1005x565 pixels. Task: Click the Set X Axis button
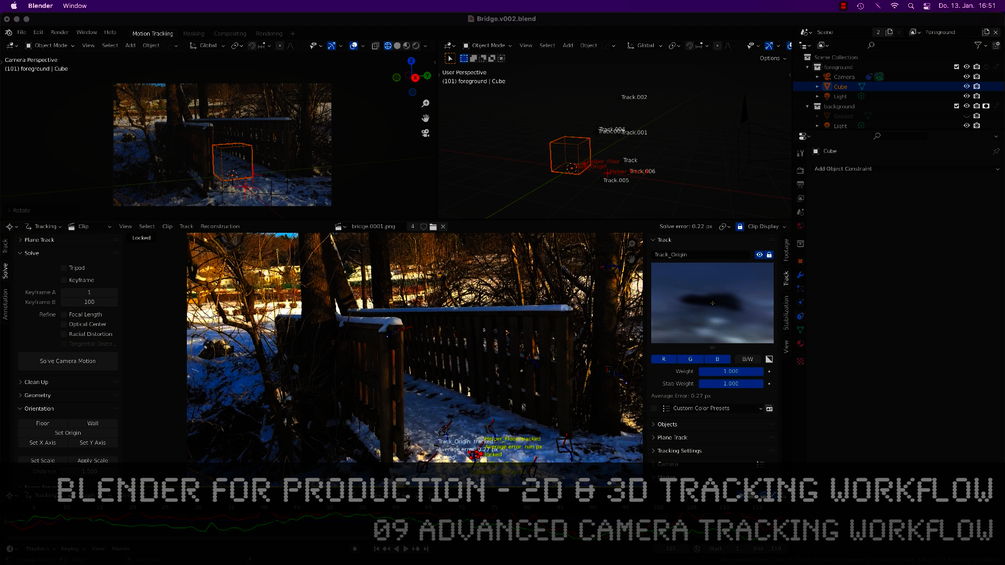point(42,443)
